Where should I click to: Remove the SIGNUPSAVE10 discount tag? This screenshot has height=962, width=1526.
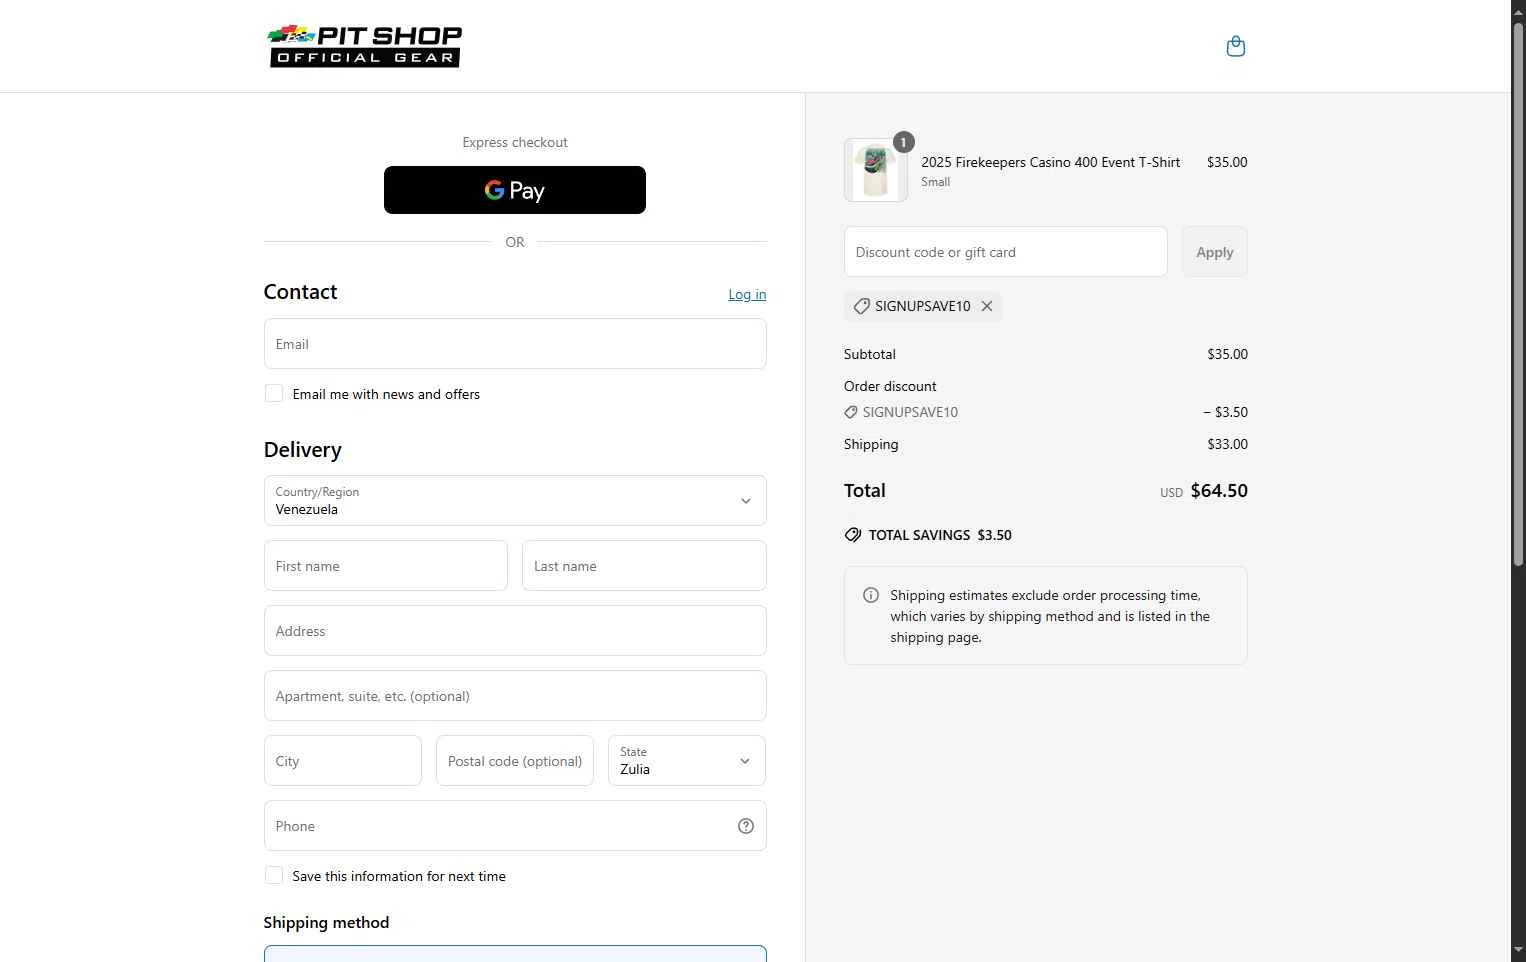click(987, 306)
